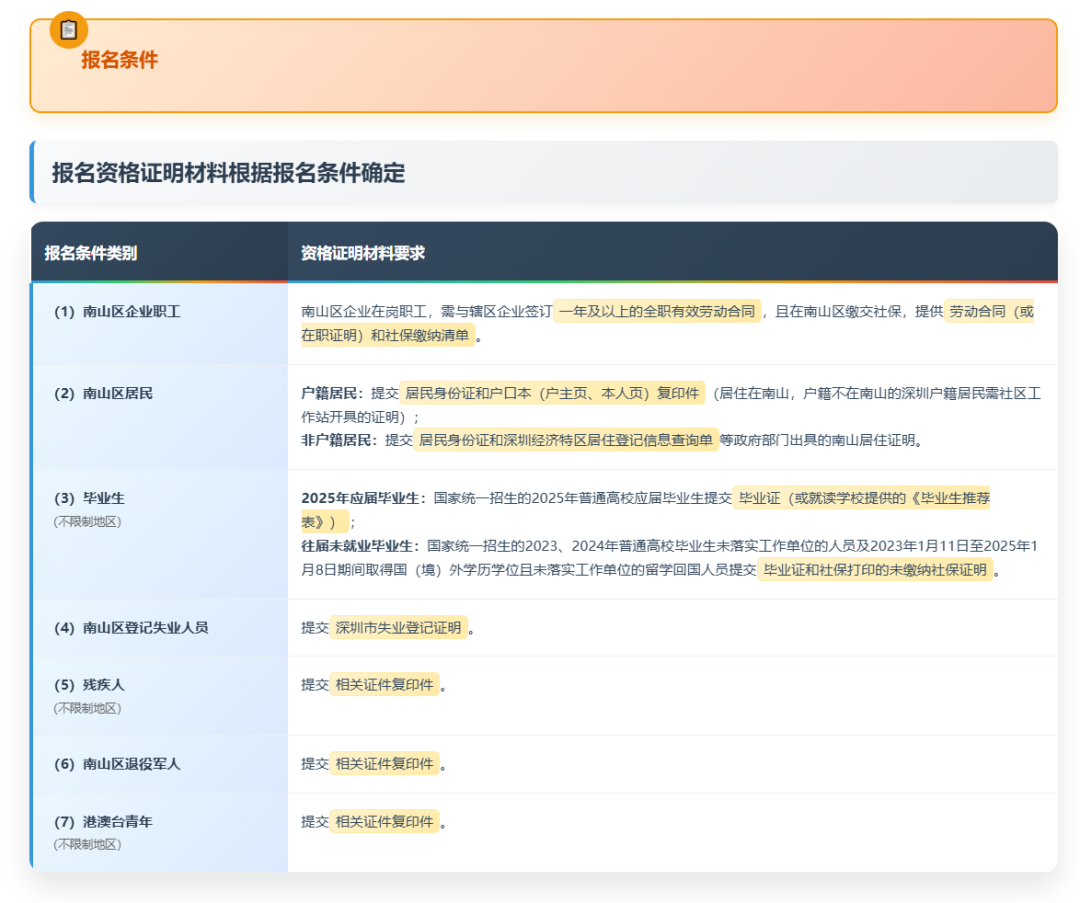
Task: Click the 报名条件 banner title
Action: (x=119, y=60)
